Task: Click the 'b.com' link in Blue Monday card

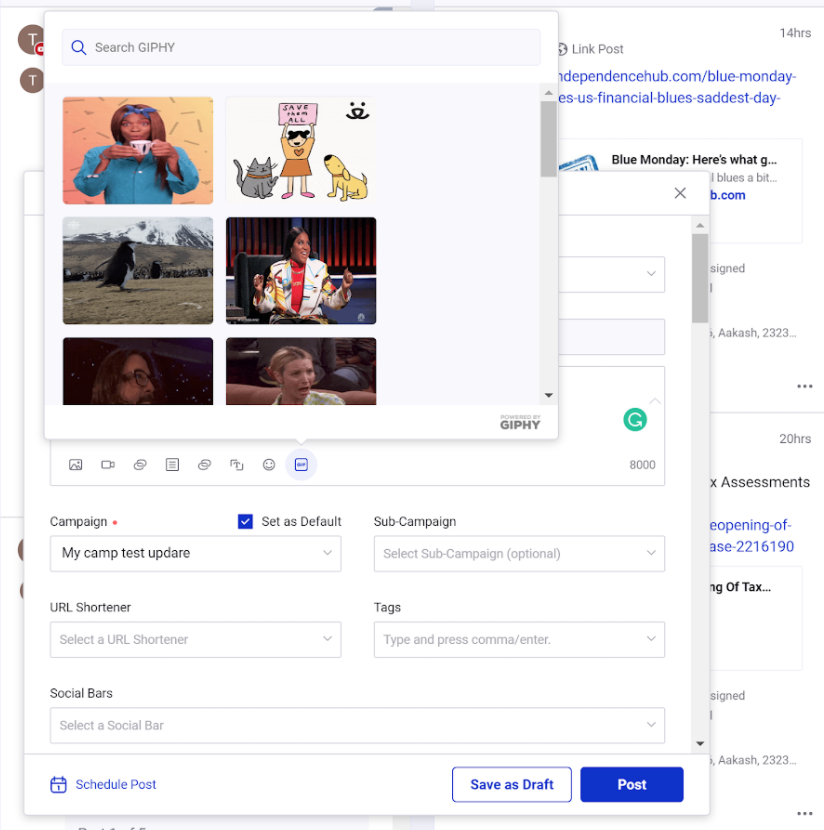Action: tap(728, 195)
